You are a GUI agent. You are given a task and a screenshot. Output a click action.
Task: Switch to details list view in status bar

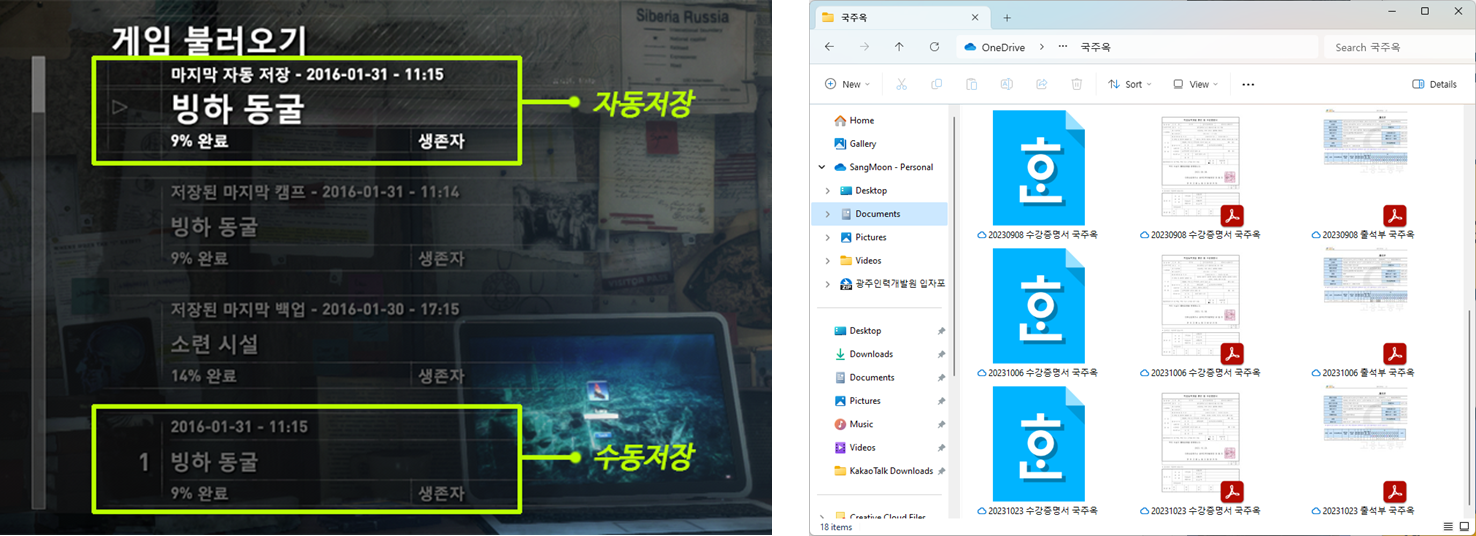tap(1449, 526)
